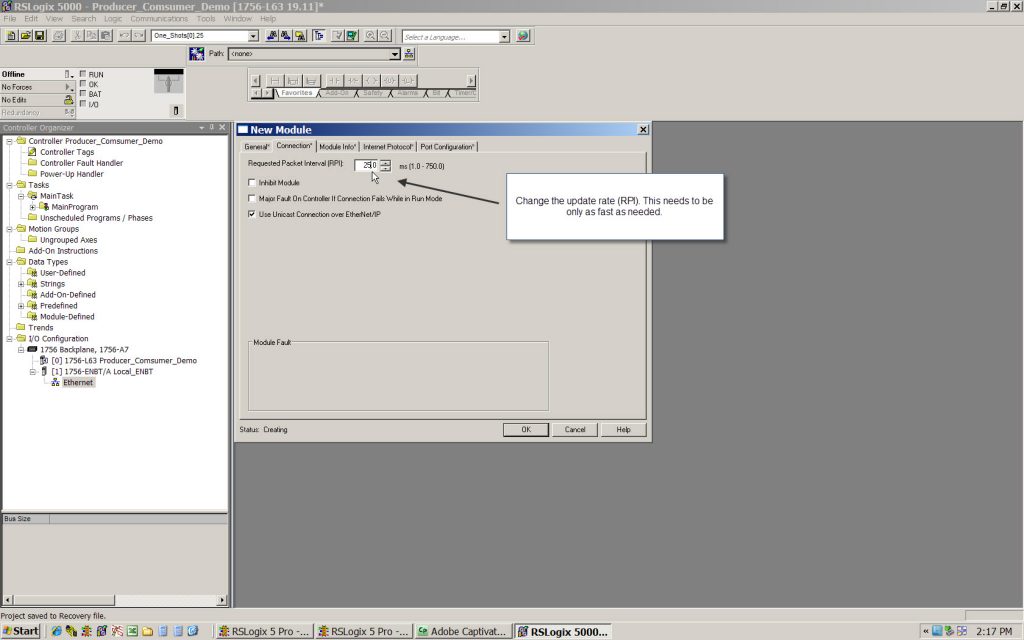This screenshot has height=640, width=1024.
Task: Uncheck Use Unicast Connection over EtherNet/IP
Action: point(252,214)
